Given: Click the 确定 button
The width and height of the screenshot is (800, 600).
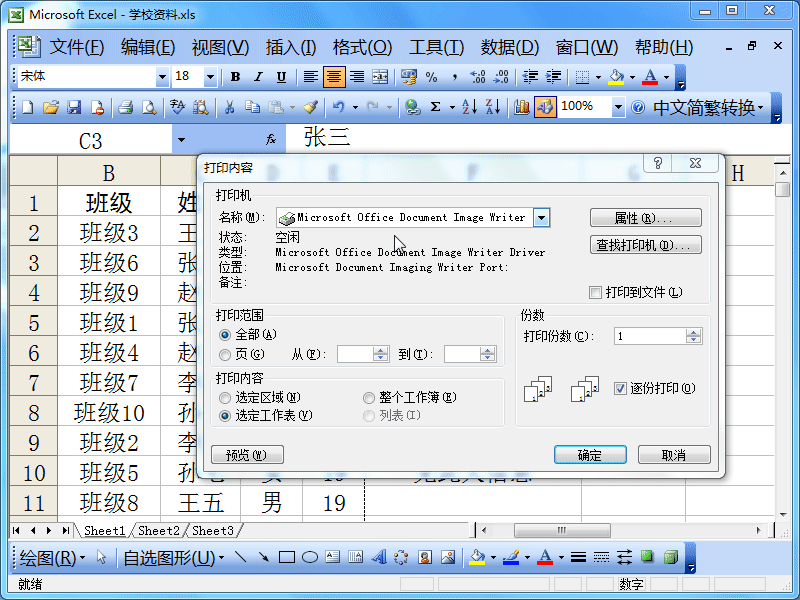Looking at the screenshot, I should (590, 455).
